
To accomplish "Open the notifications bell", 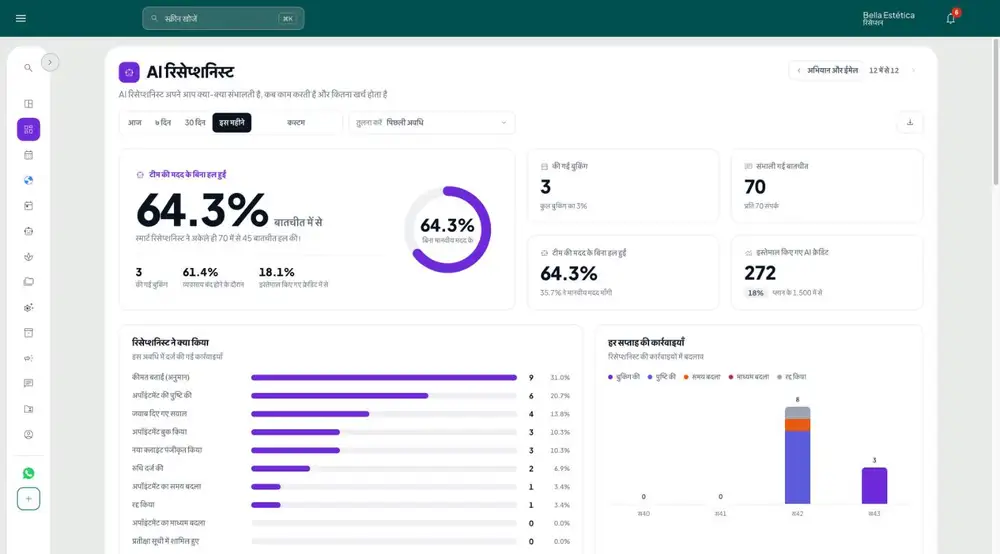I will pyautogui.click(x=950, y=18).
